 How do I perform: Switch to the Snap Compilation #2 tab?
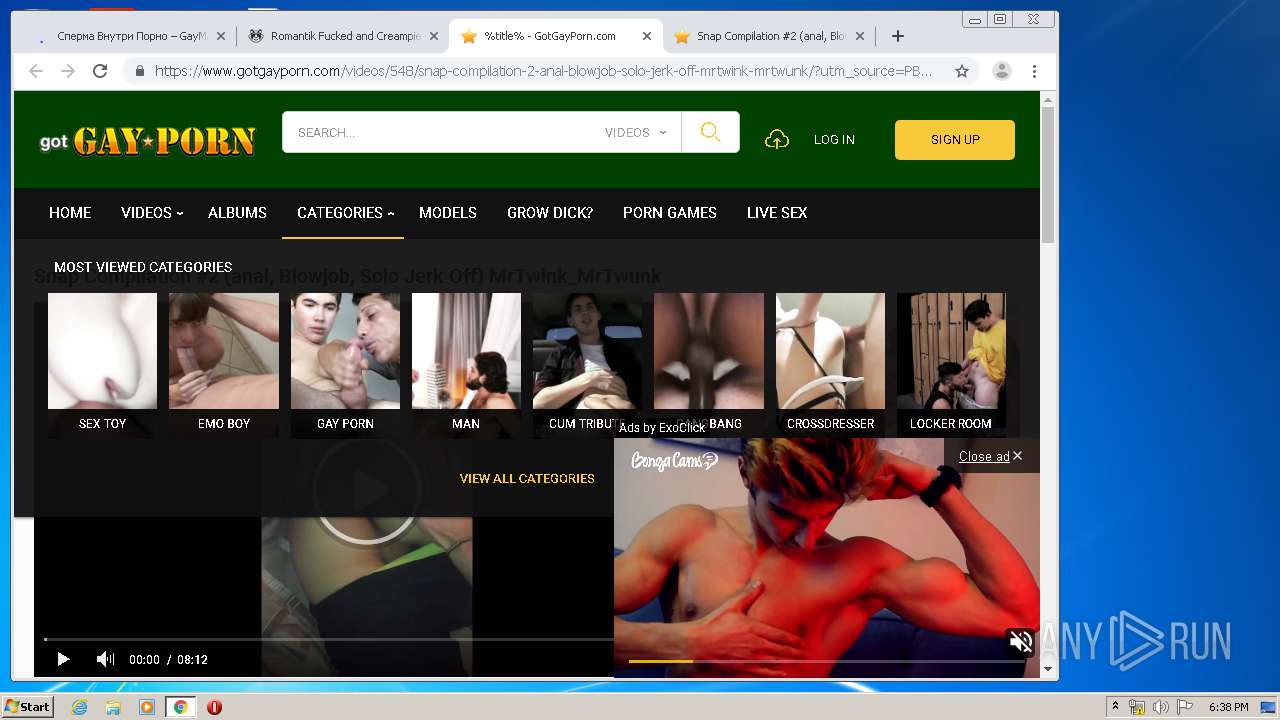click(x=771, y=36)
